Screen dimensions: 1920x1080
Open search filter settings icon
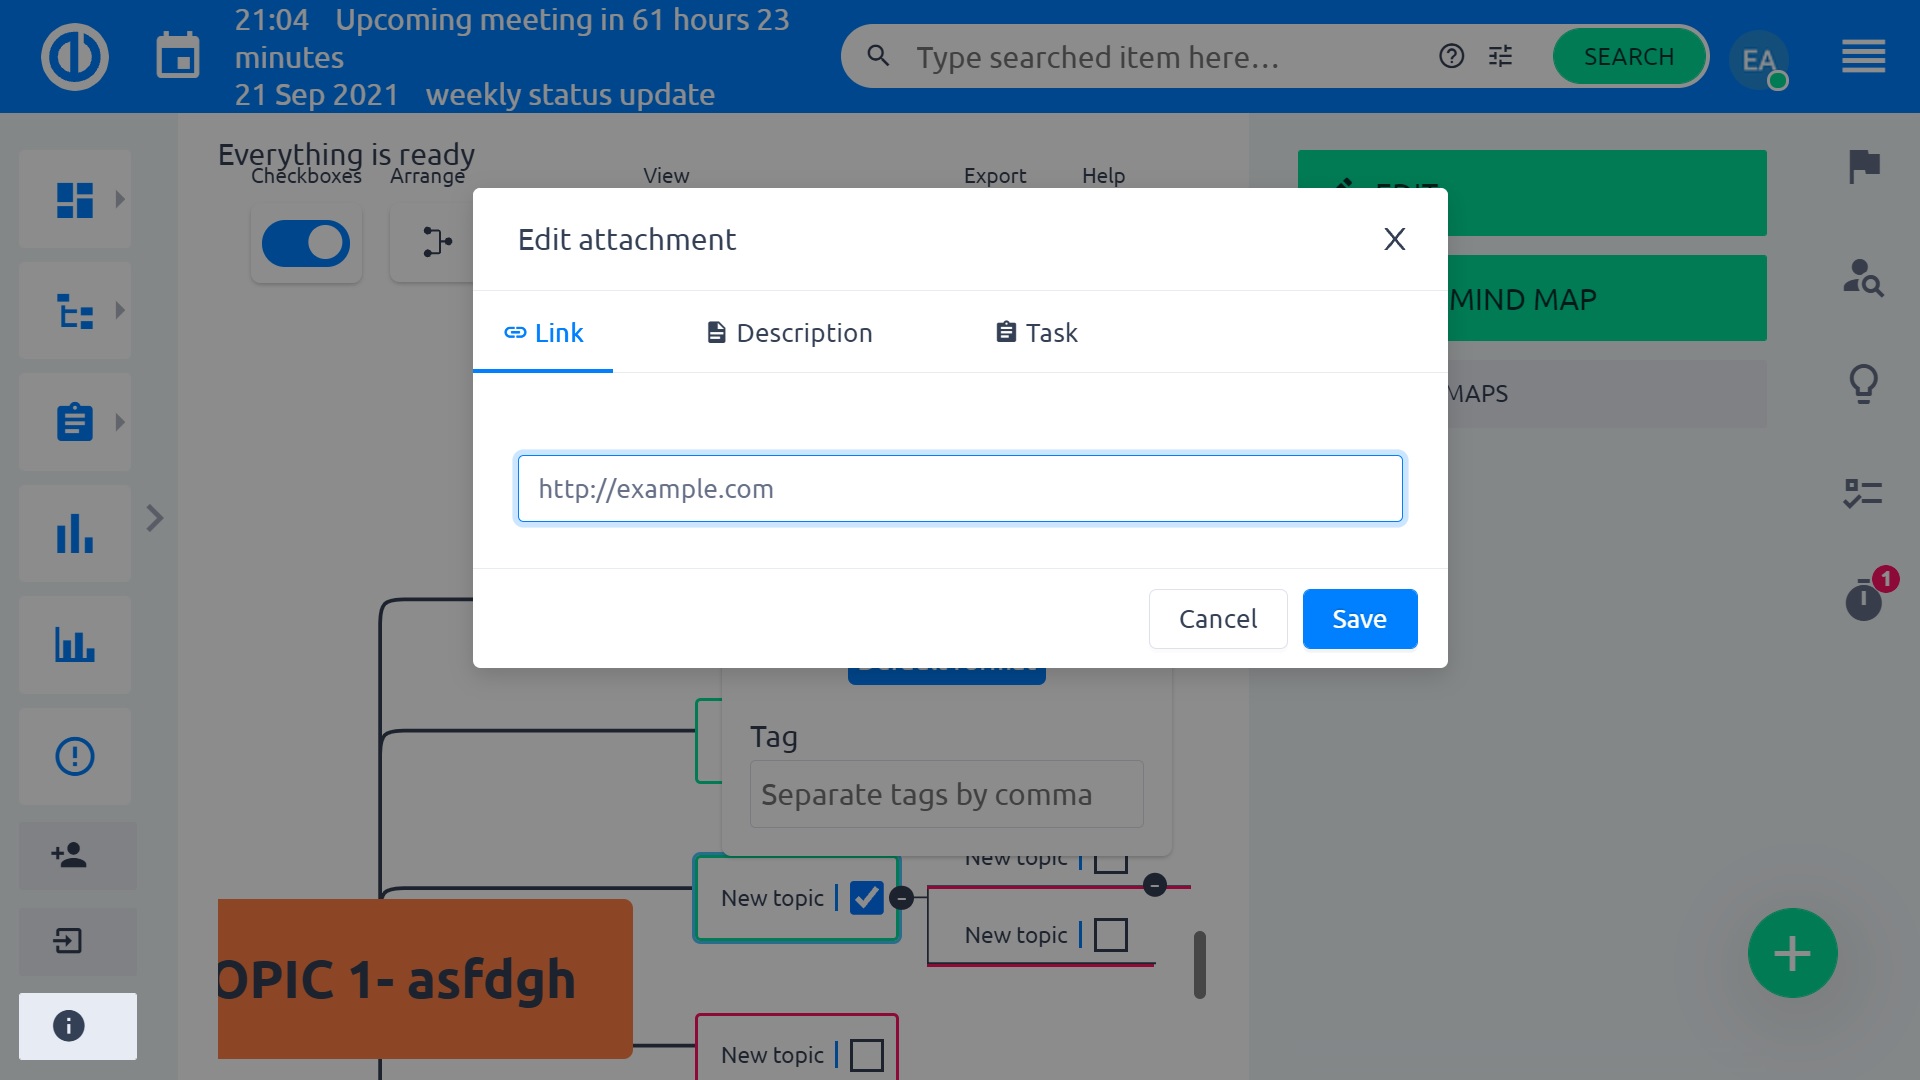pos(1500,56)
